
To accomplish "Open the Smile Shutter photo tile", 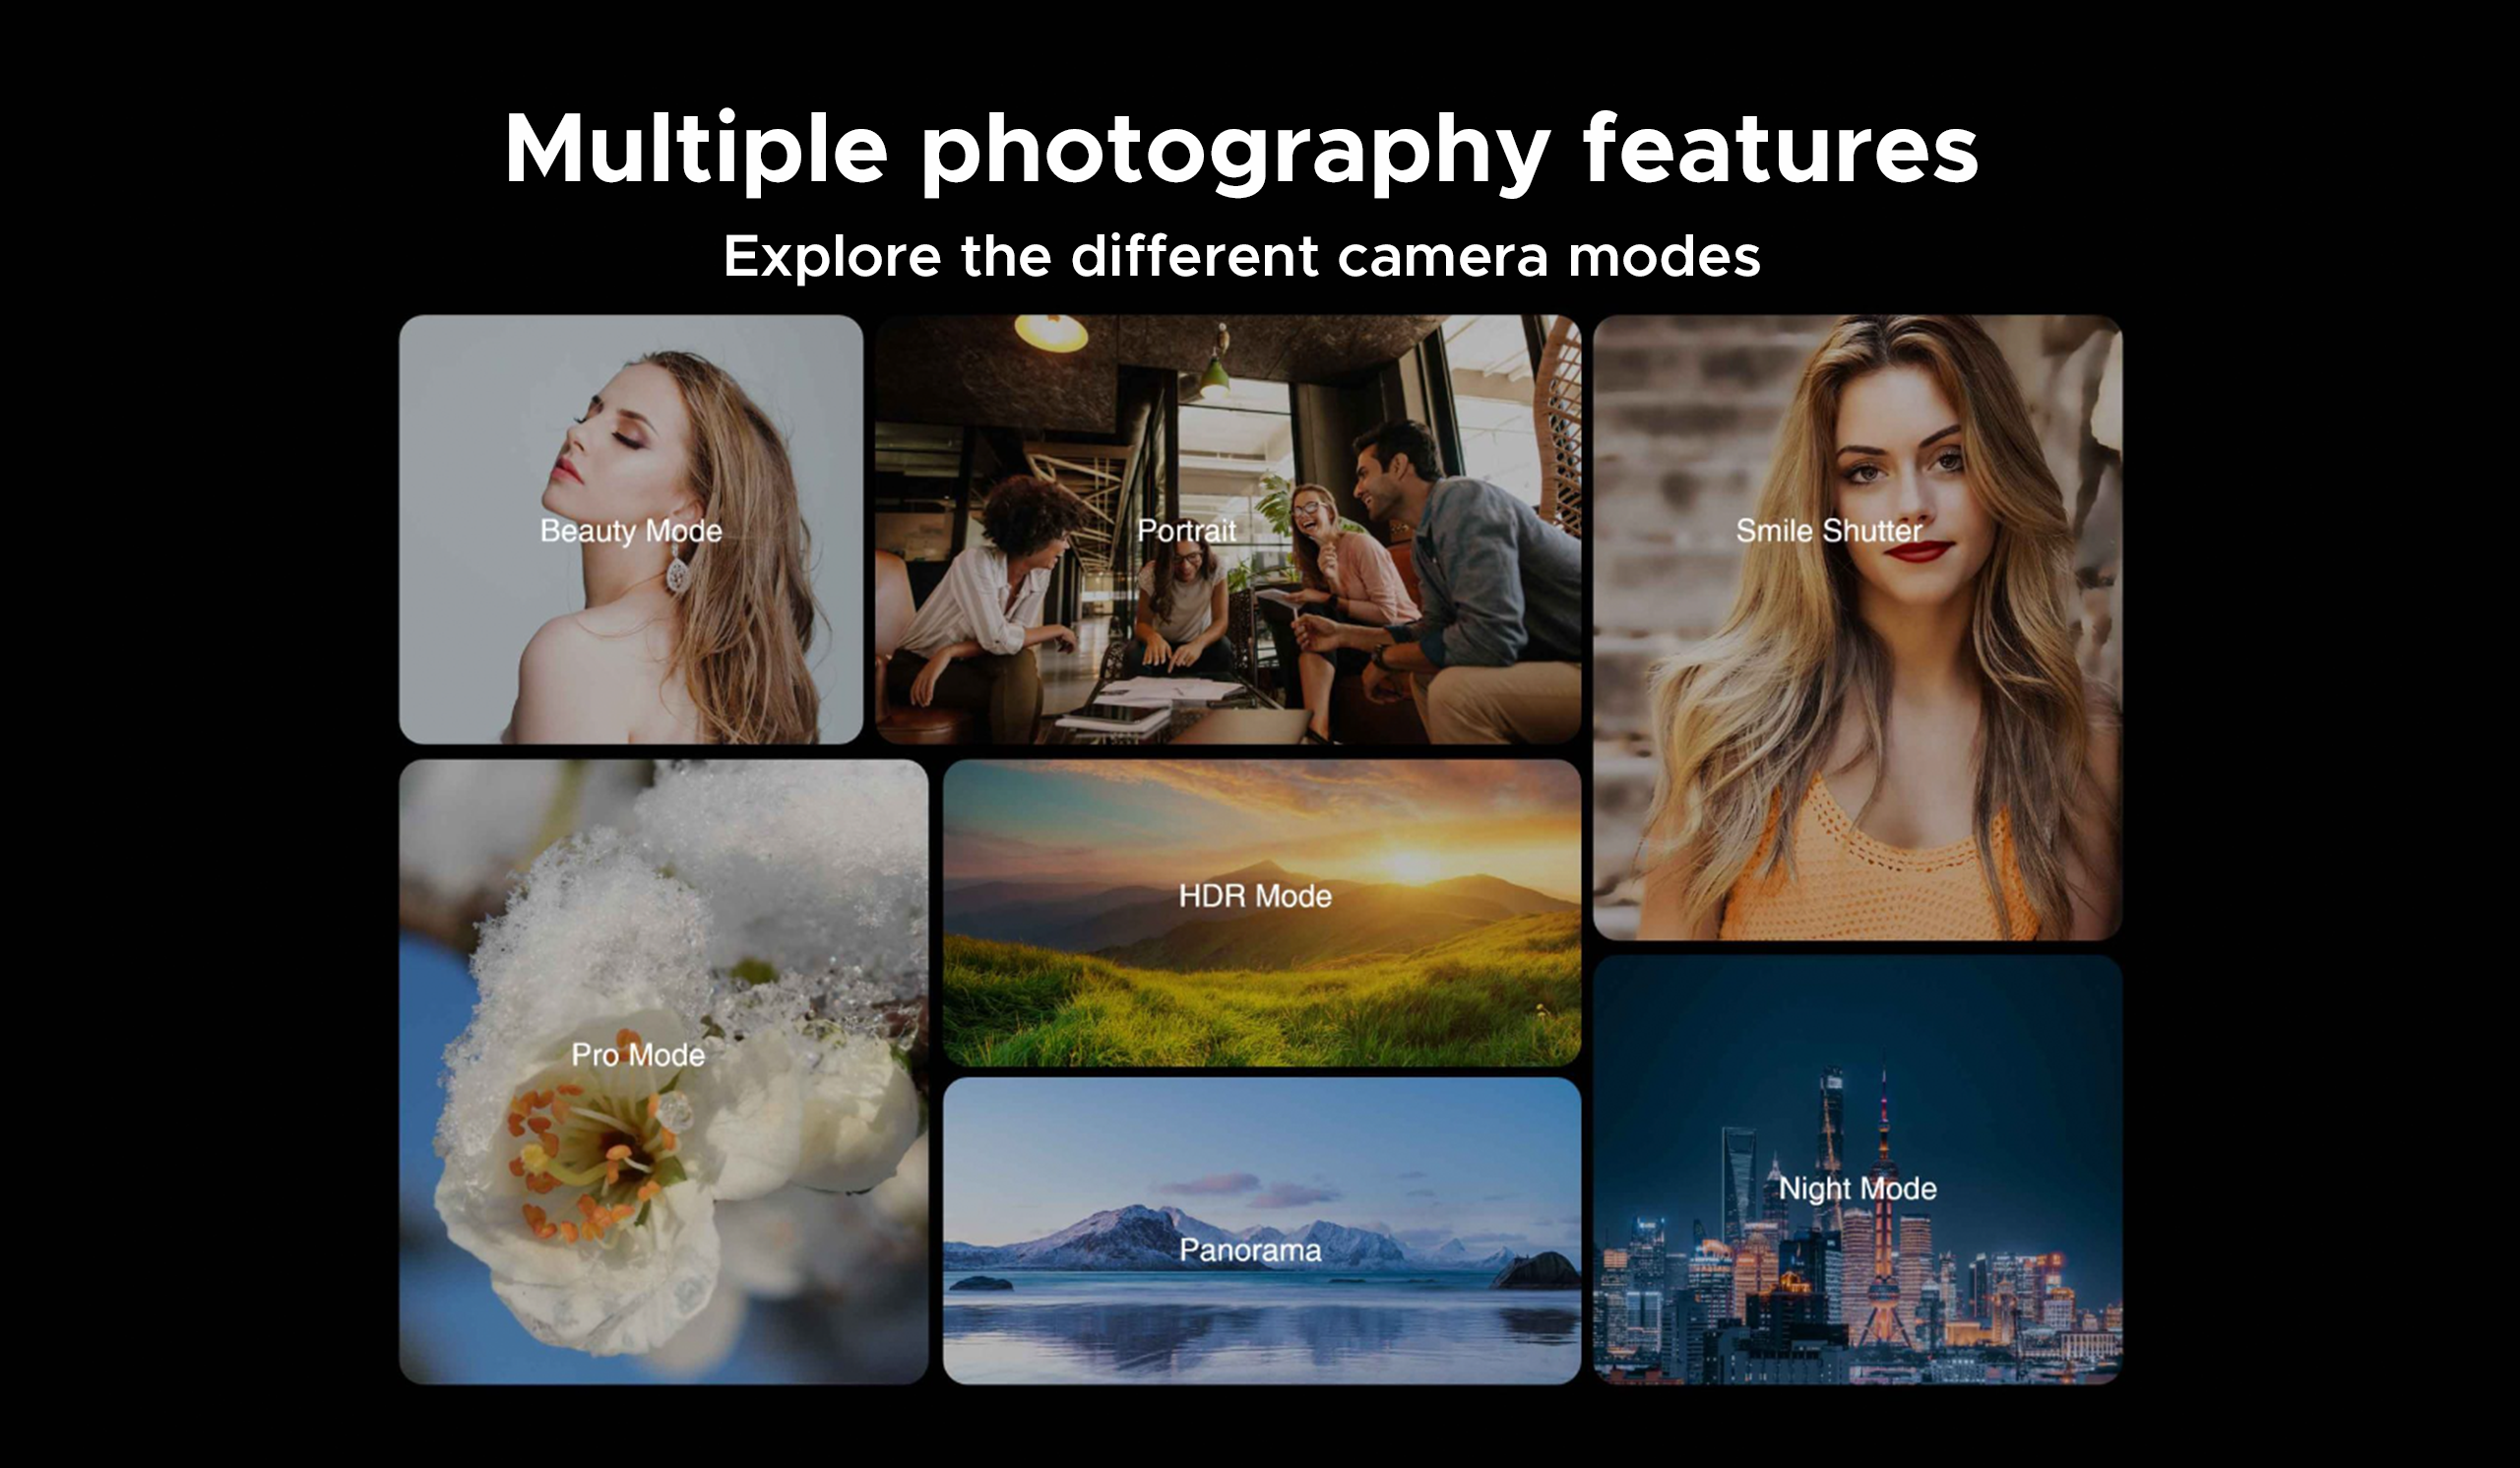I will click(1857, 627).
